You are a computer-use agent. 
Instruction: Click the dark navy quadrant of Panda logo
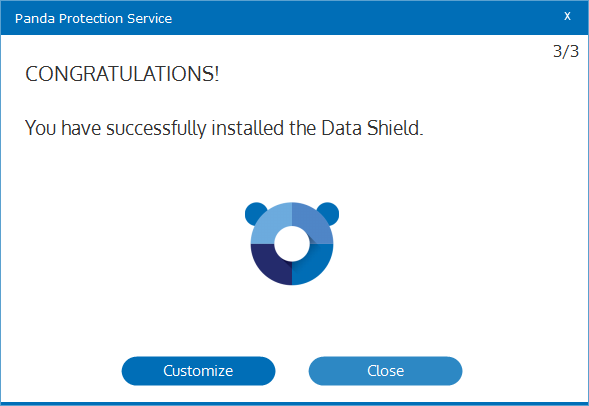click(x=267, y=265)
